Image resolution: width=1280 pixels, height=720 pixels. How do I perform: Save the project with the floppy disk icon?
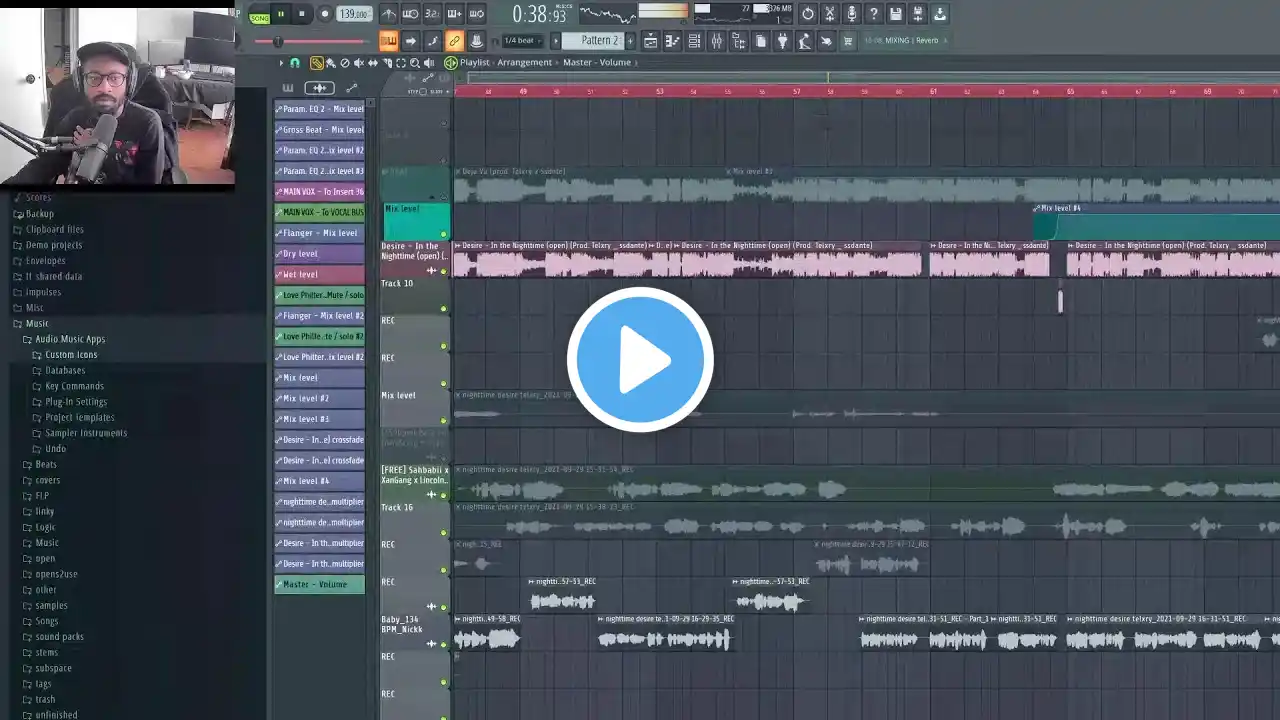tap(896, 14)
